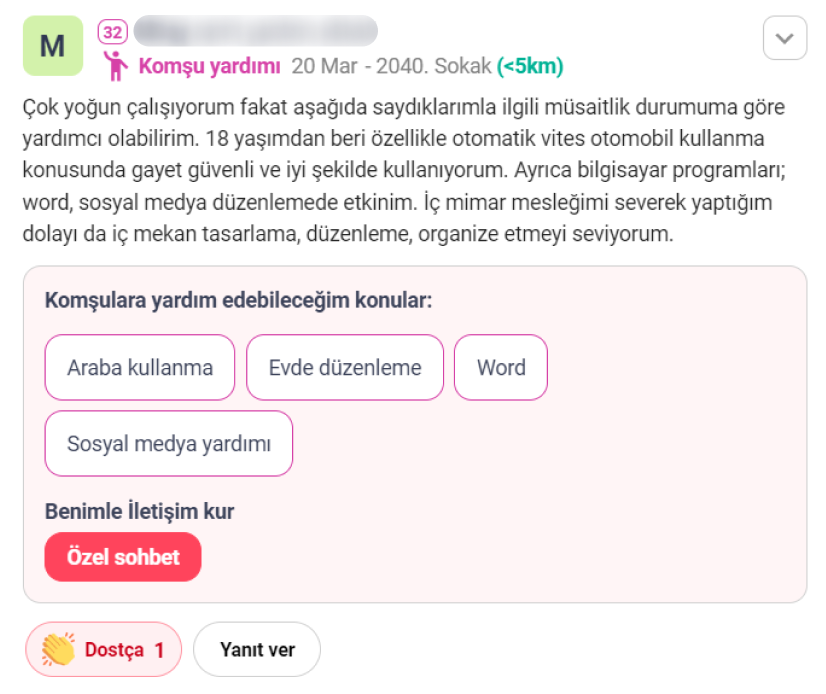Choose the "Evde düzenleme" topic tag
Viewport: 826px width, 694px height.
click(345, 367)
